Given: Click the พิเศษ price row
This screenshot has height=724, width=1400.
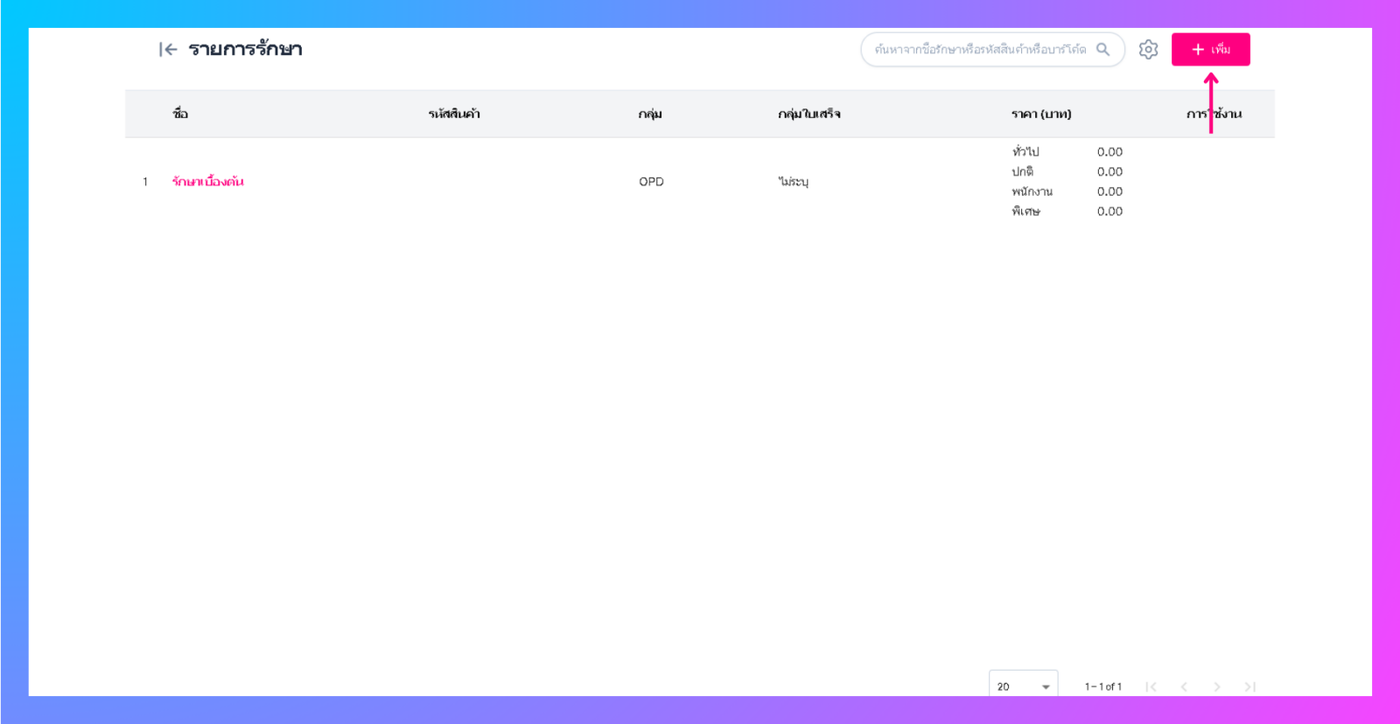Looking at the screenshot, I should [x=1067, y=211].
